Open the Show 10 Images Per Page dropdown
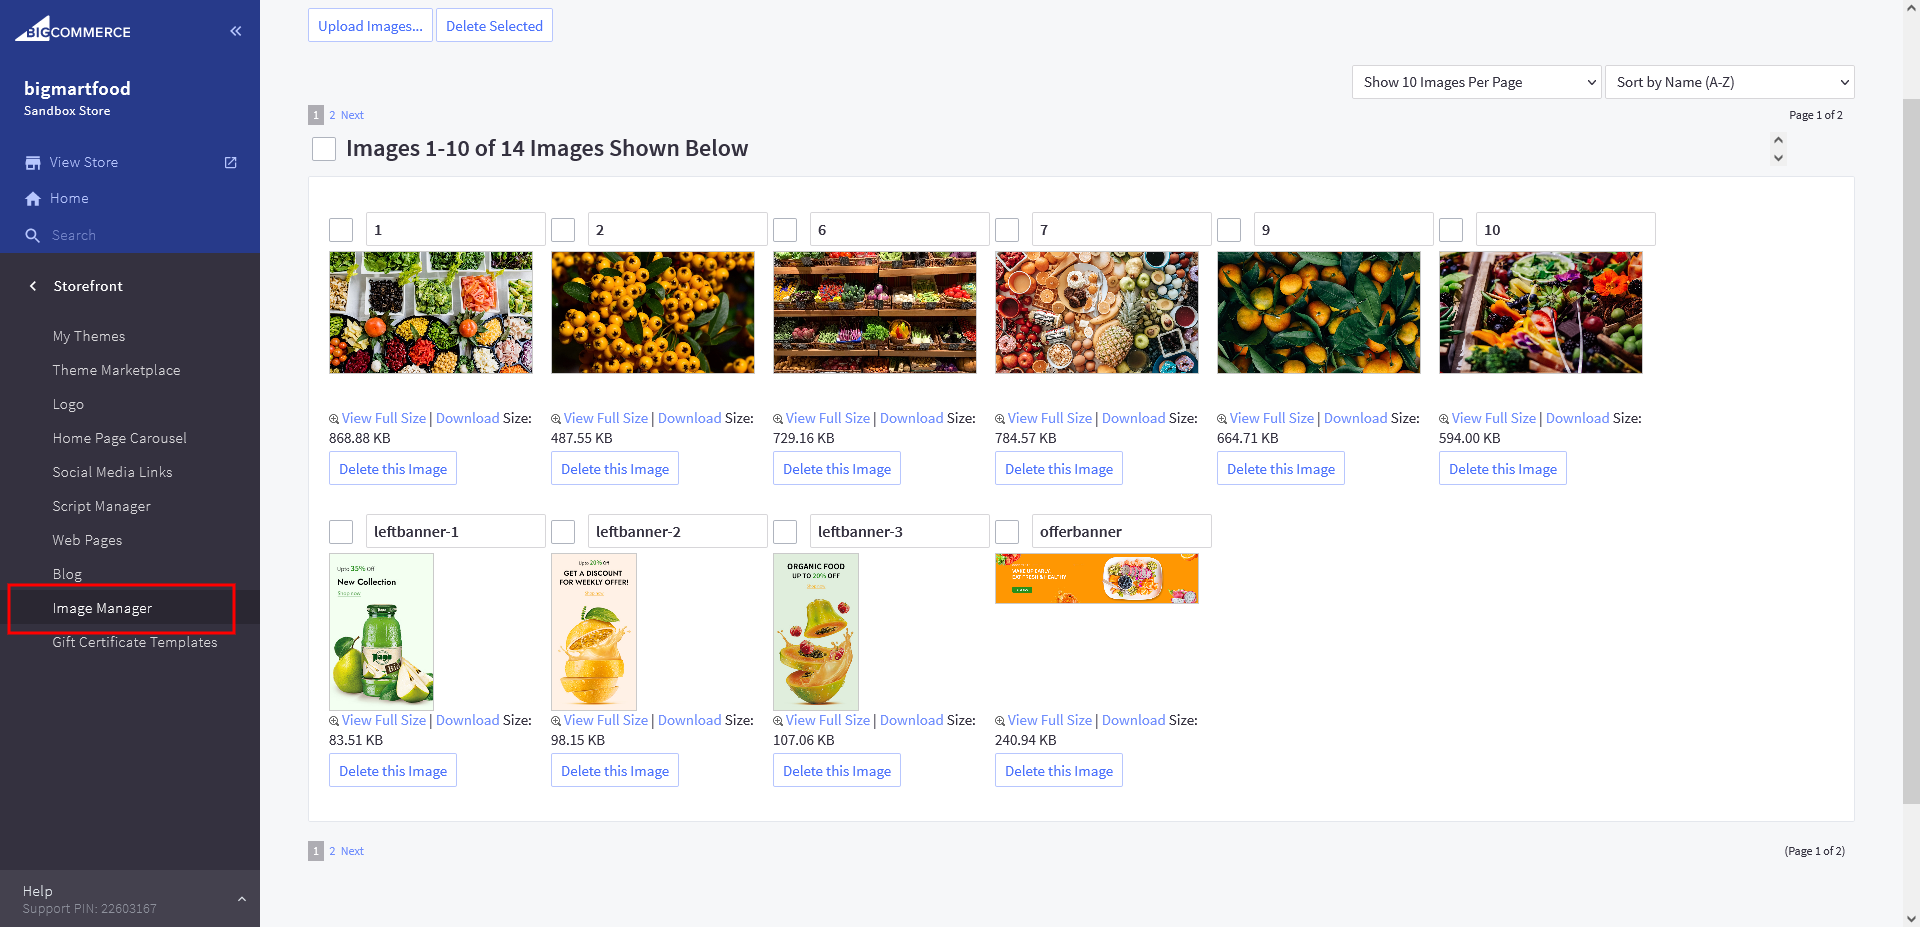Screen dimensions: 1920x927 [x=1476, y=82]
